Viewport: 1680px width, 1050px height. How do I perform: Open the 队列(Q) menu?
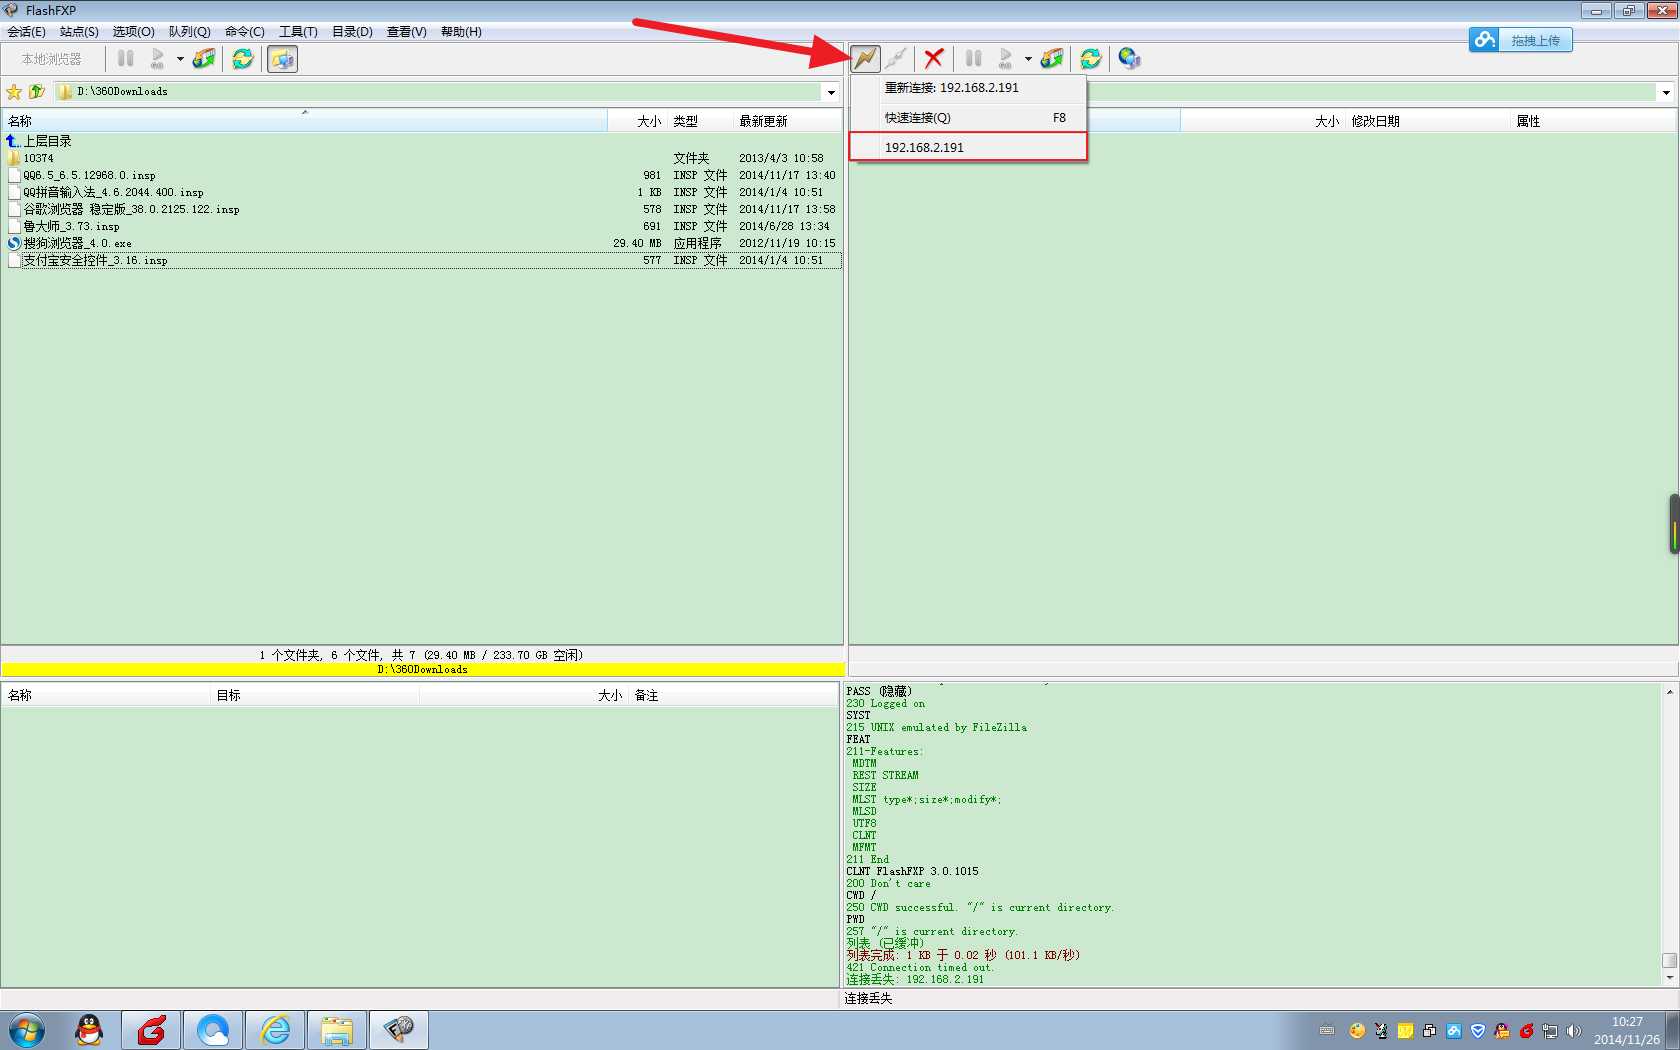(189, 32)
